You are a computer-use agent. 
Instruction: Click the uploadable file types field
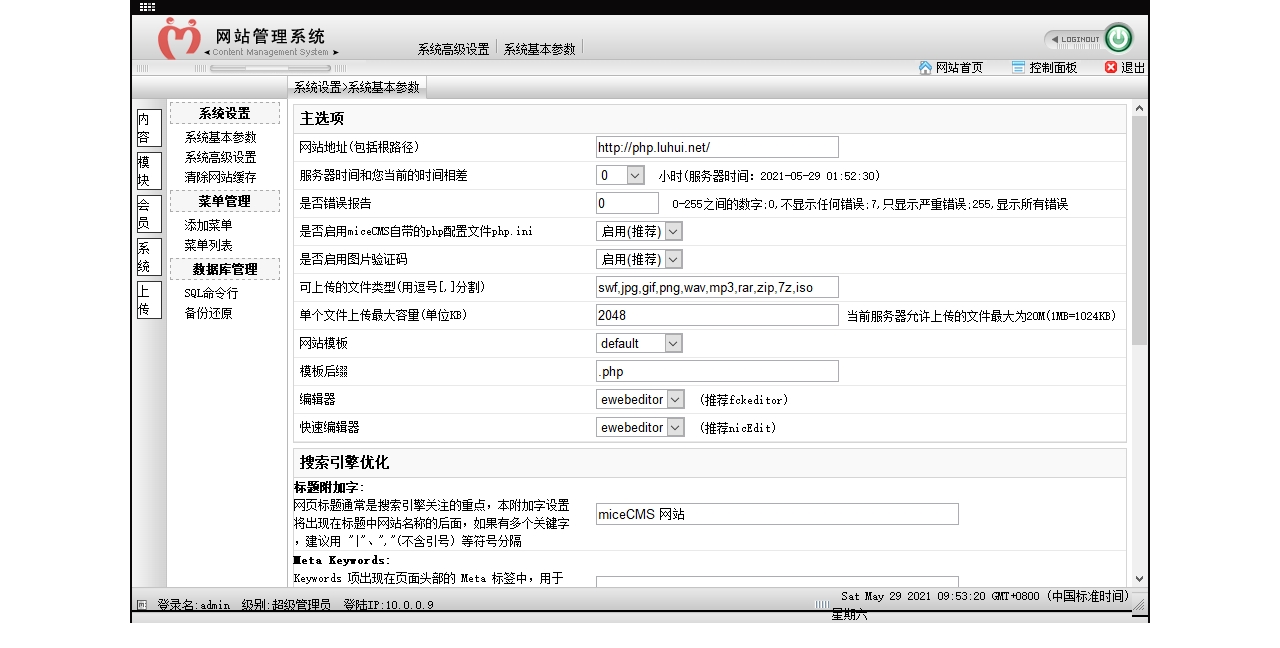[x=717, y=287]
